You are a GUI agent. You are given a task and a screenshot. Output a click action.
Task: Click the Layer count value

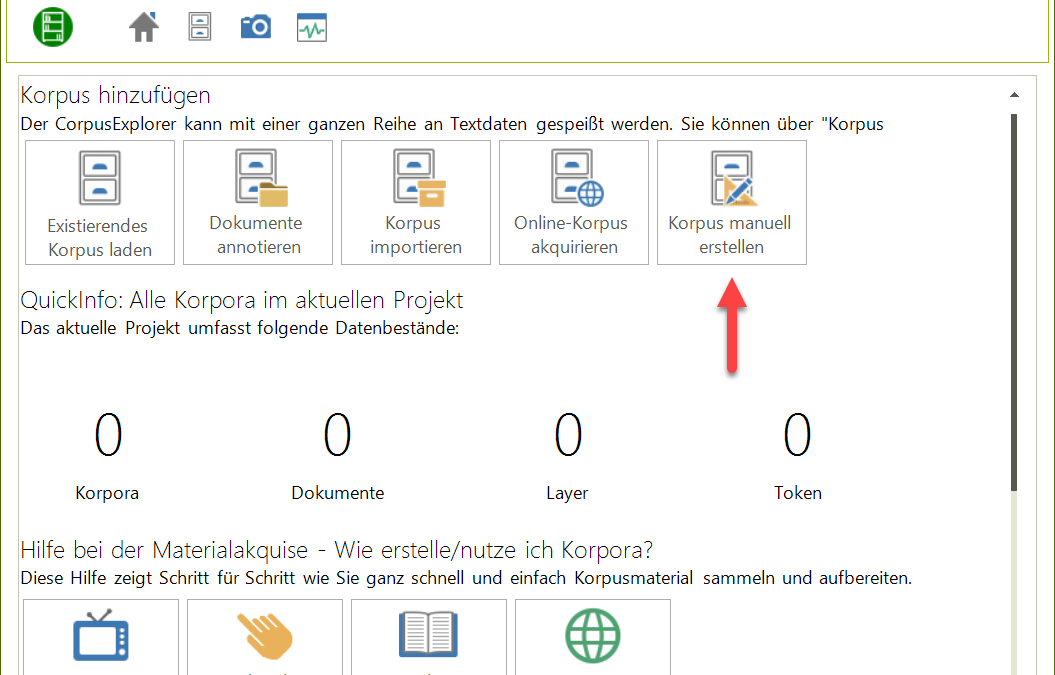pos(568,435)
